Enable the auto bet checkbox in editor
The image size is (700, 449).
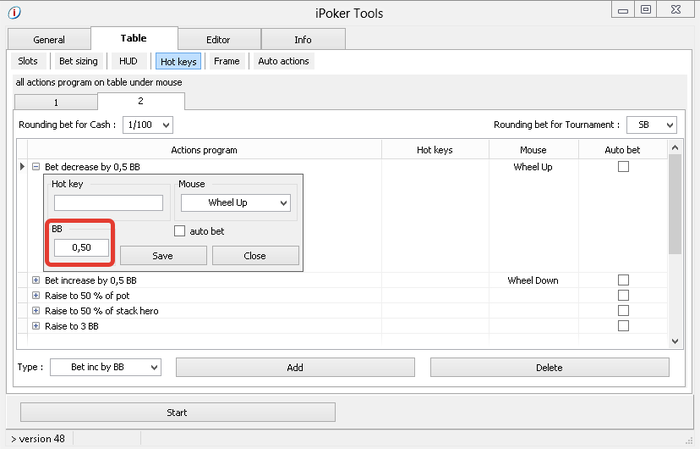pyautogui.click(x=180, y=232)
